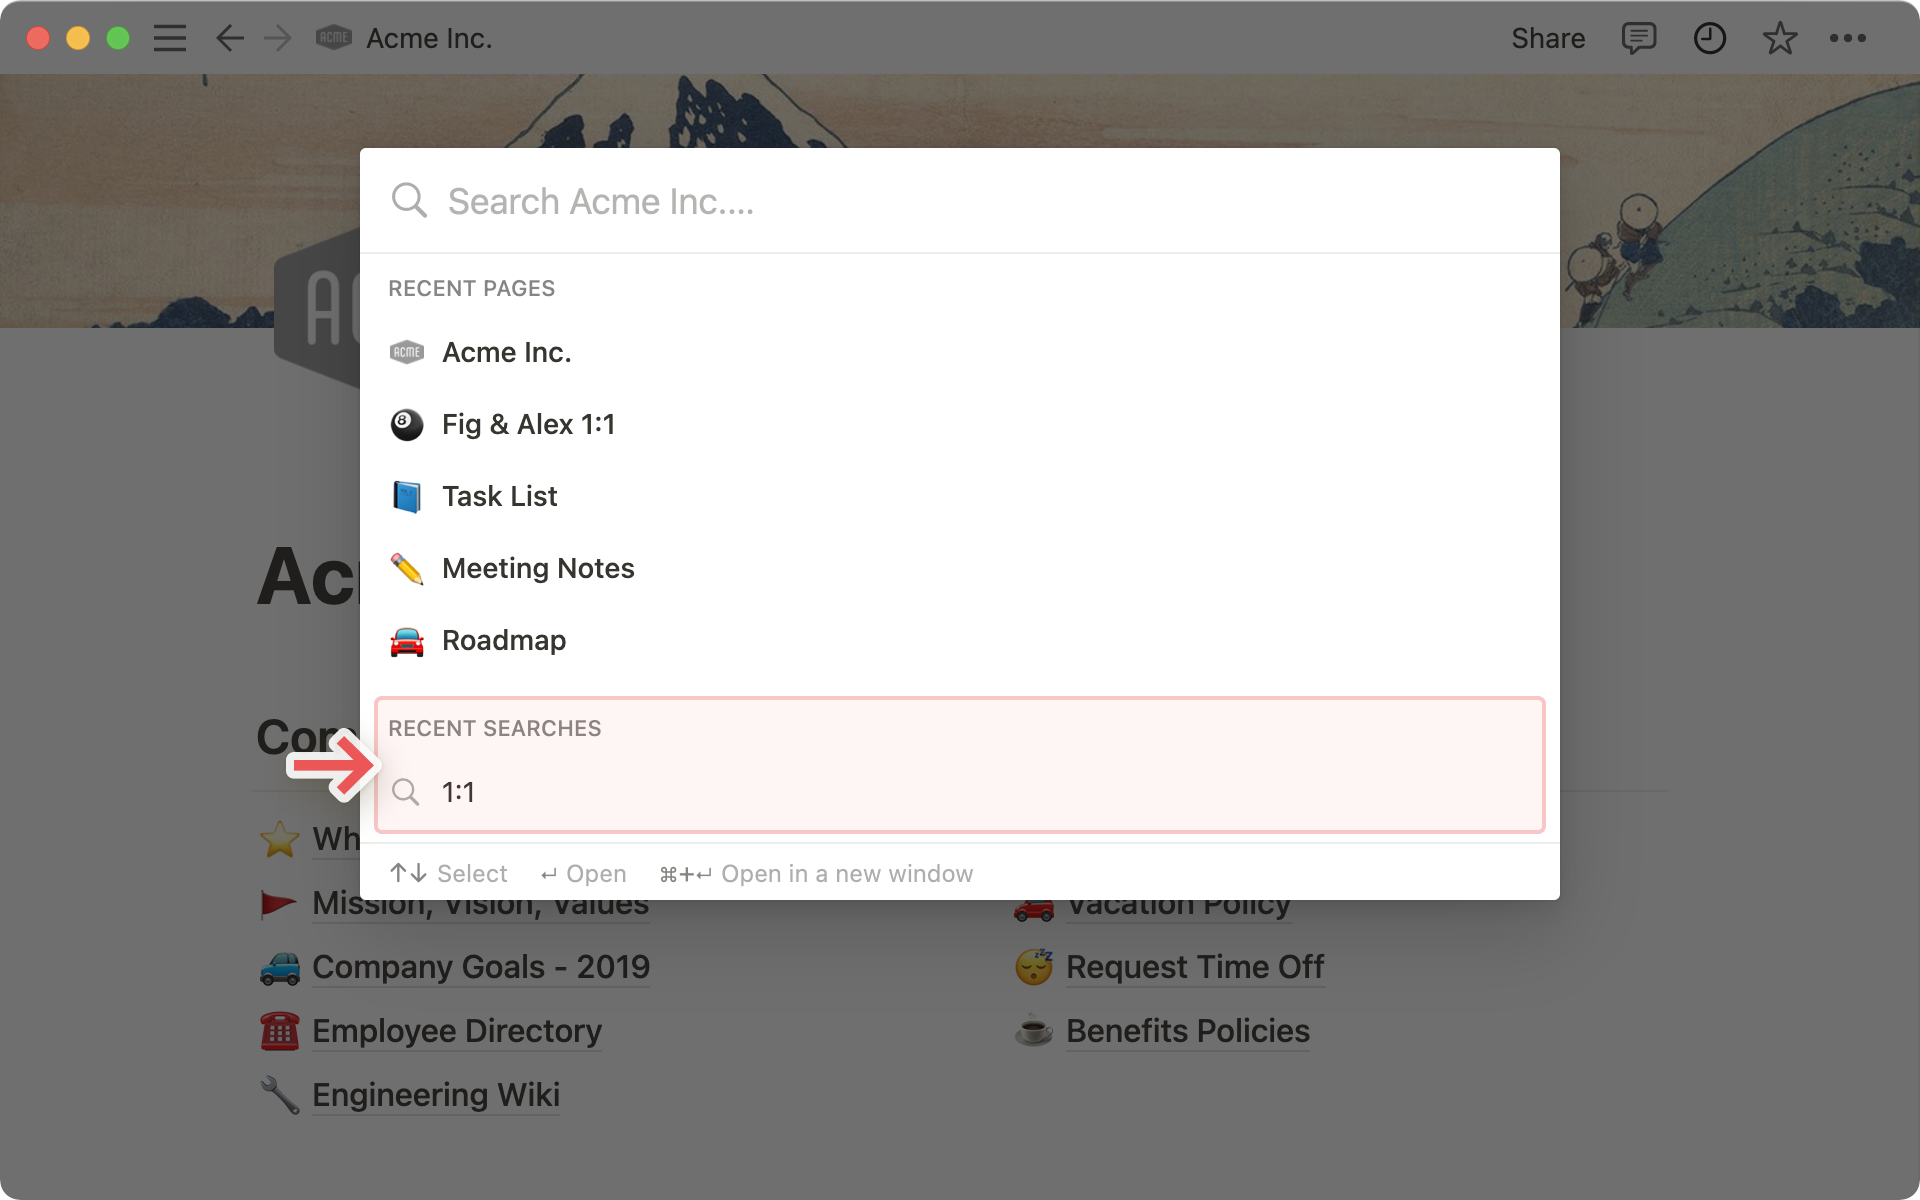The height and width of the screenshot is (1200, 1920).
Task: Select Task List in recent pages
Action: pos(499,496)
